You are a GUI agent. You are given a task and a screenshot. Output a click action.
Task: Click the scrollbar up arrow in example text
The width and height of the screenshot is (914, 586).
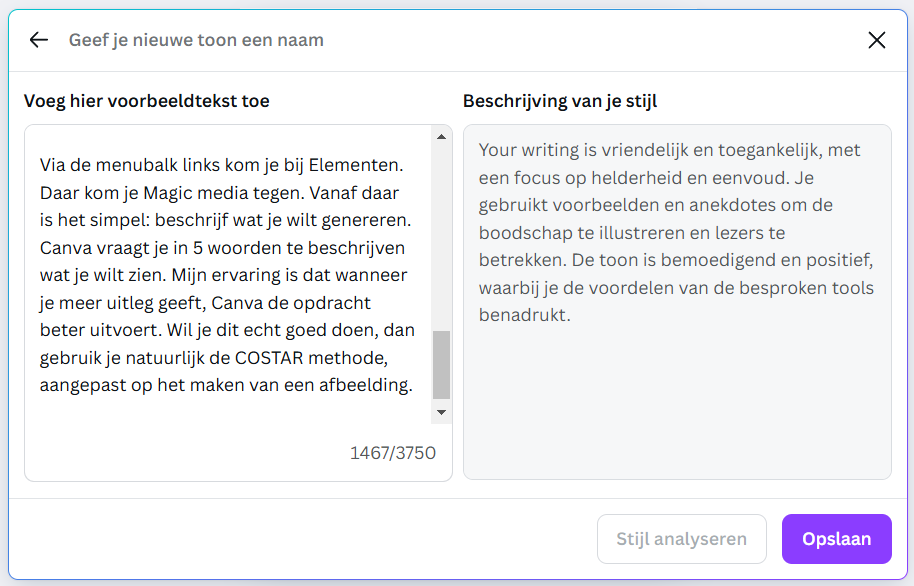point(441,136)
